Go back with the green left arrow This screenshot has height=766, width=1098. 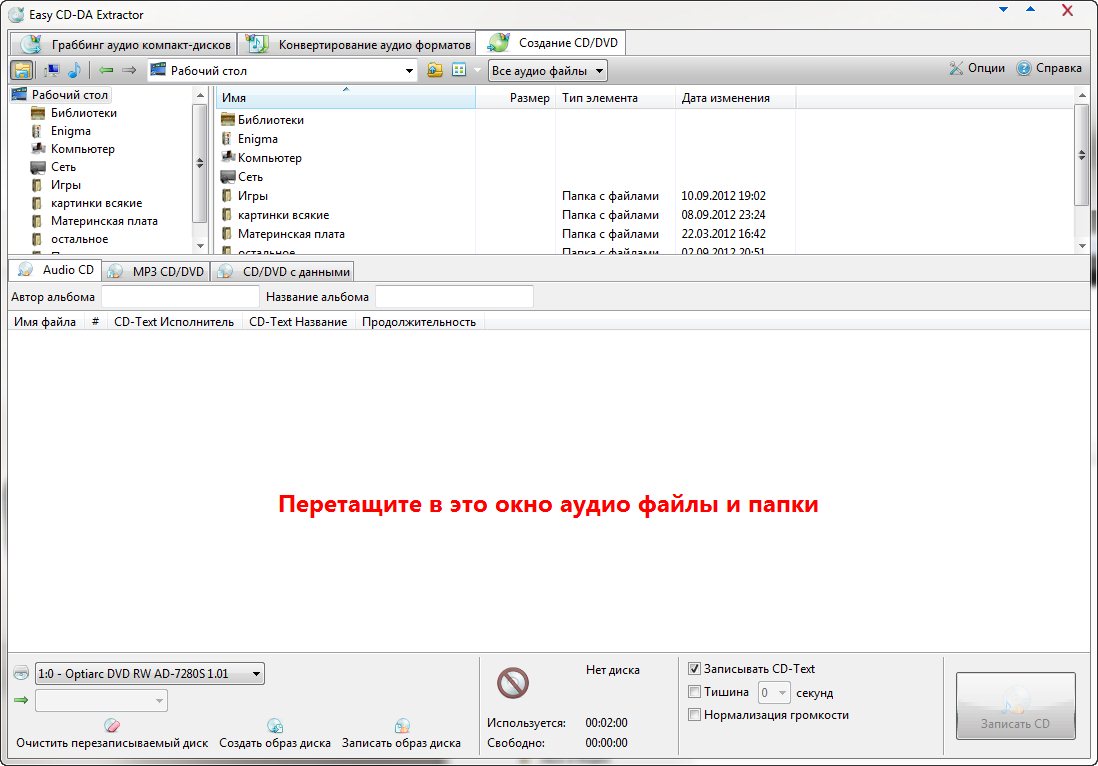point(106,70)
